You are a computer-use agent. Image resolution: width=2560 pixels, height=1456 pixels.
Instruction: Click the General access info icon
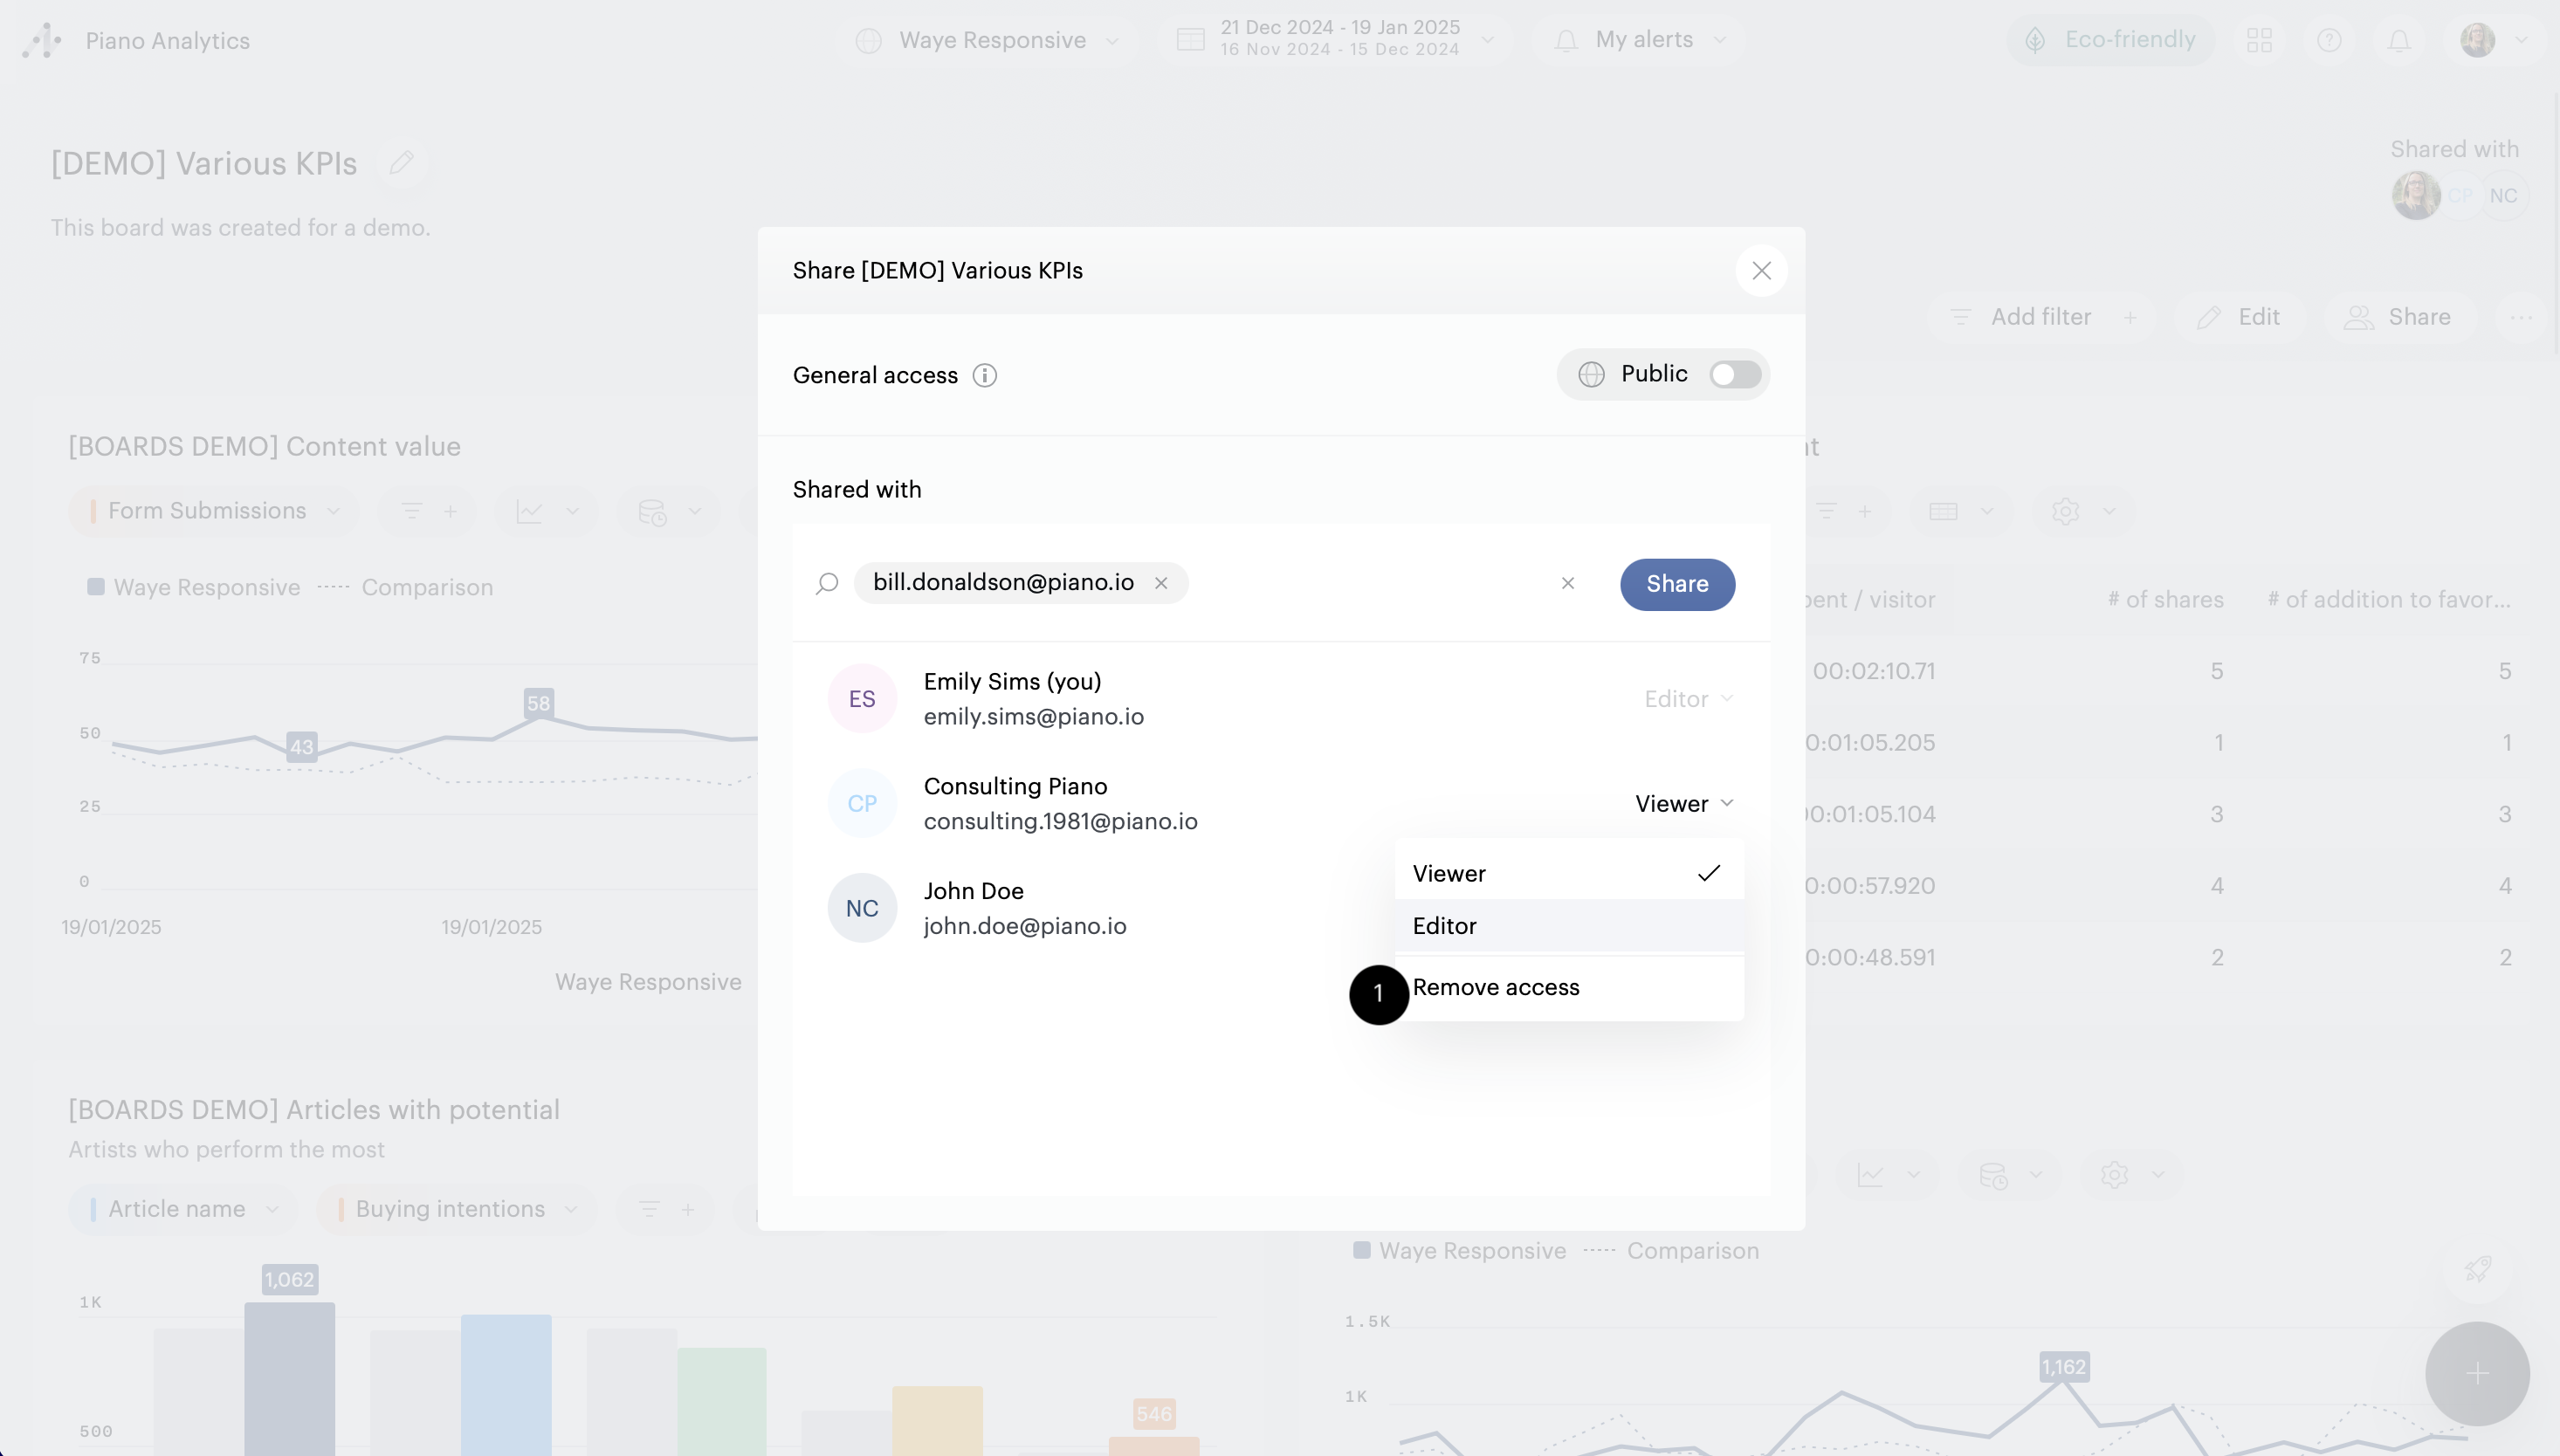click(985, 375)
